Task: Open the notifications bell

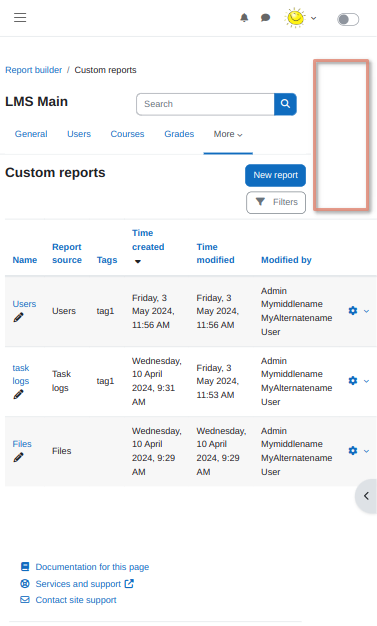Action: [x=244, y=18]
